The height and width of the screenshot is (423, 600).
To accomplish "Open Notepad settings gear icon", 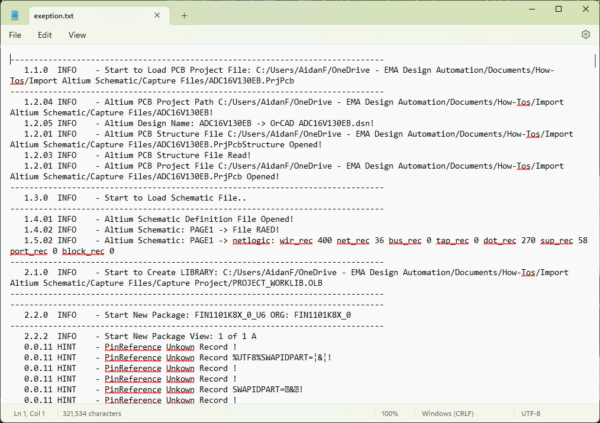I will [x=585, y=35].
